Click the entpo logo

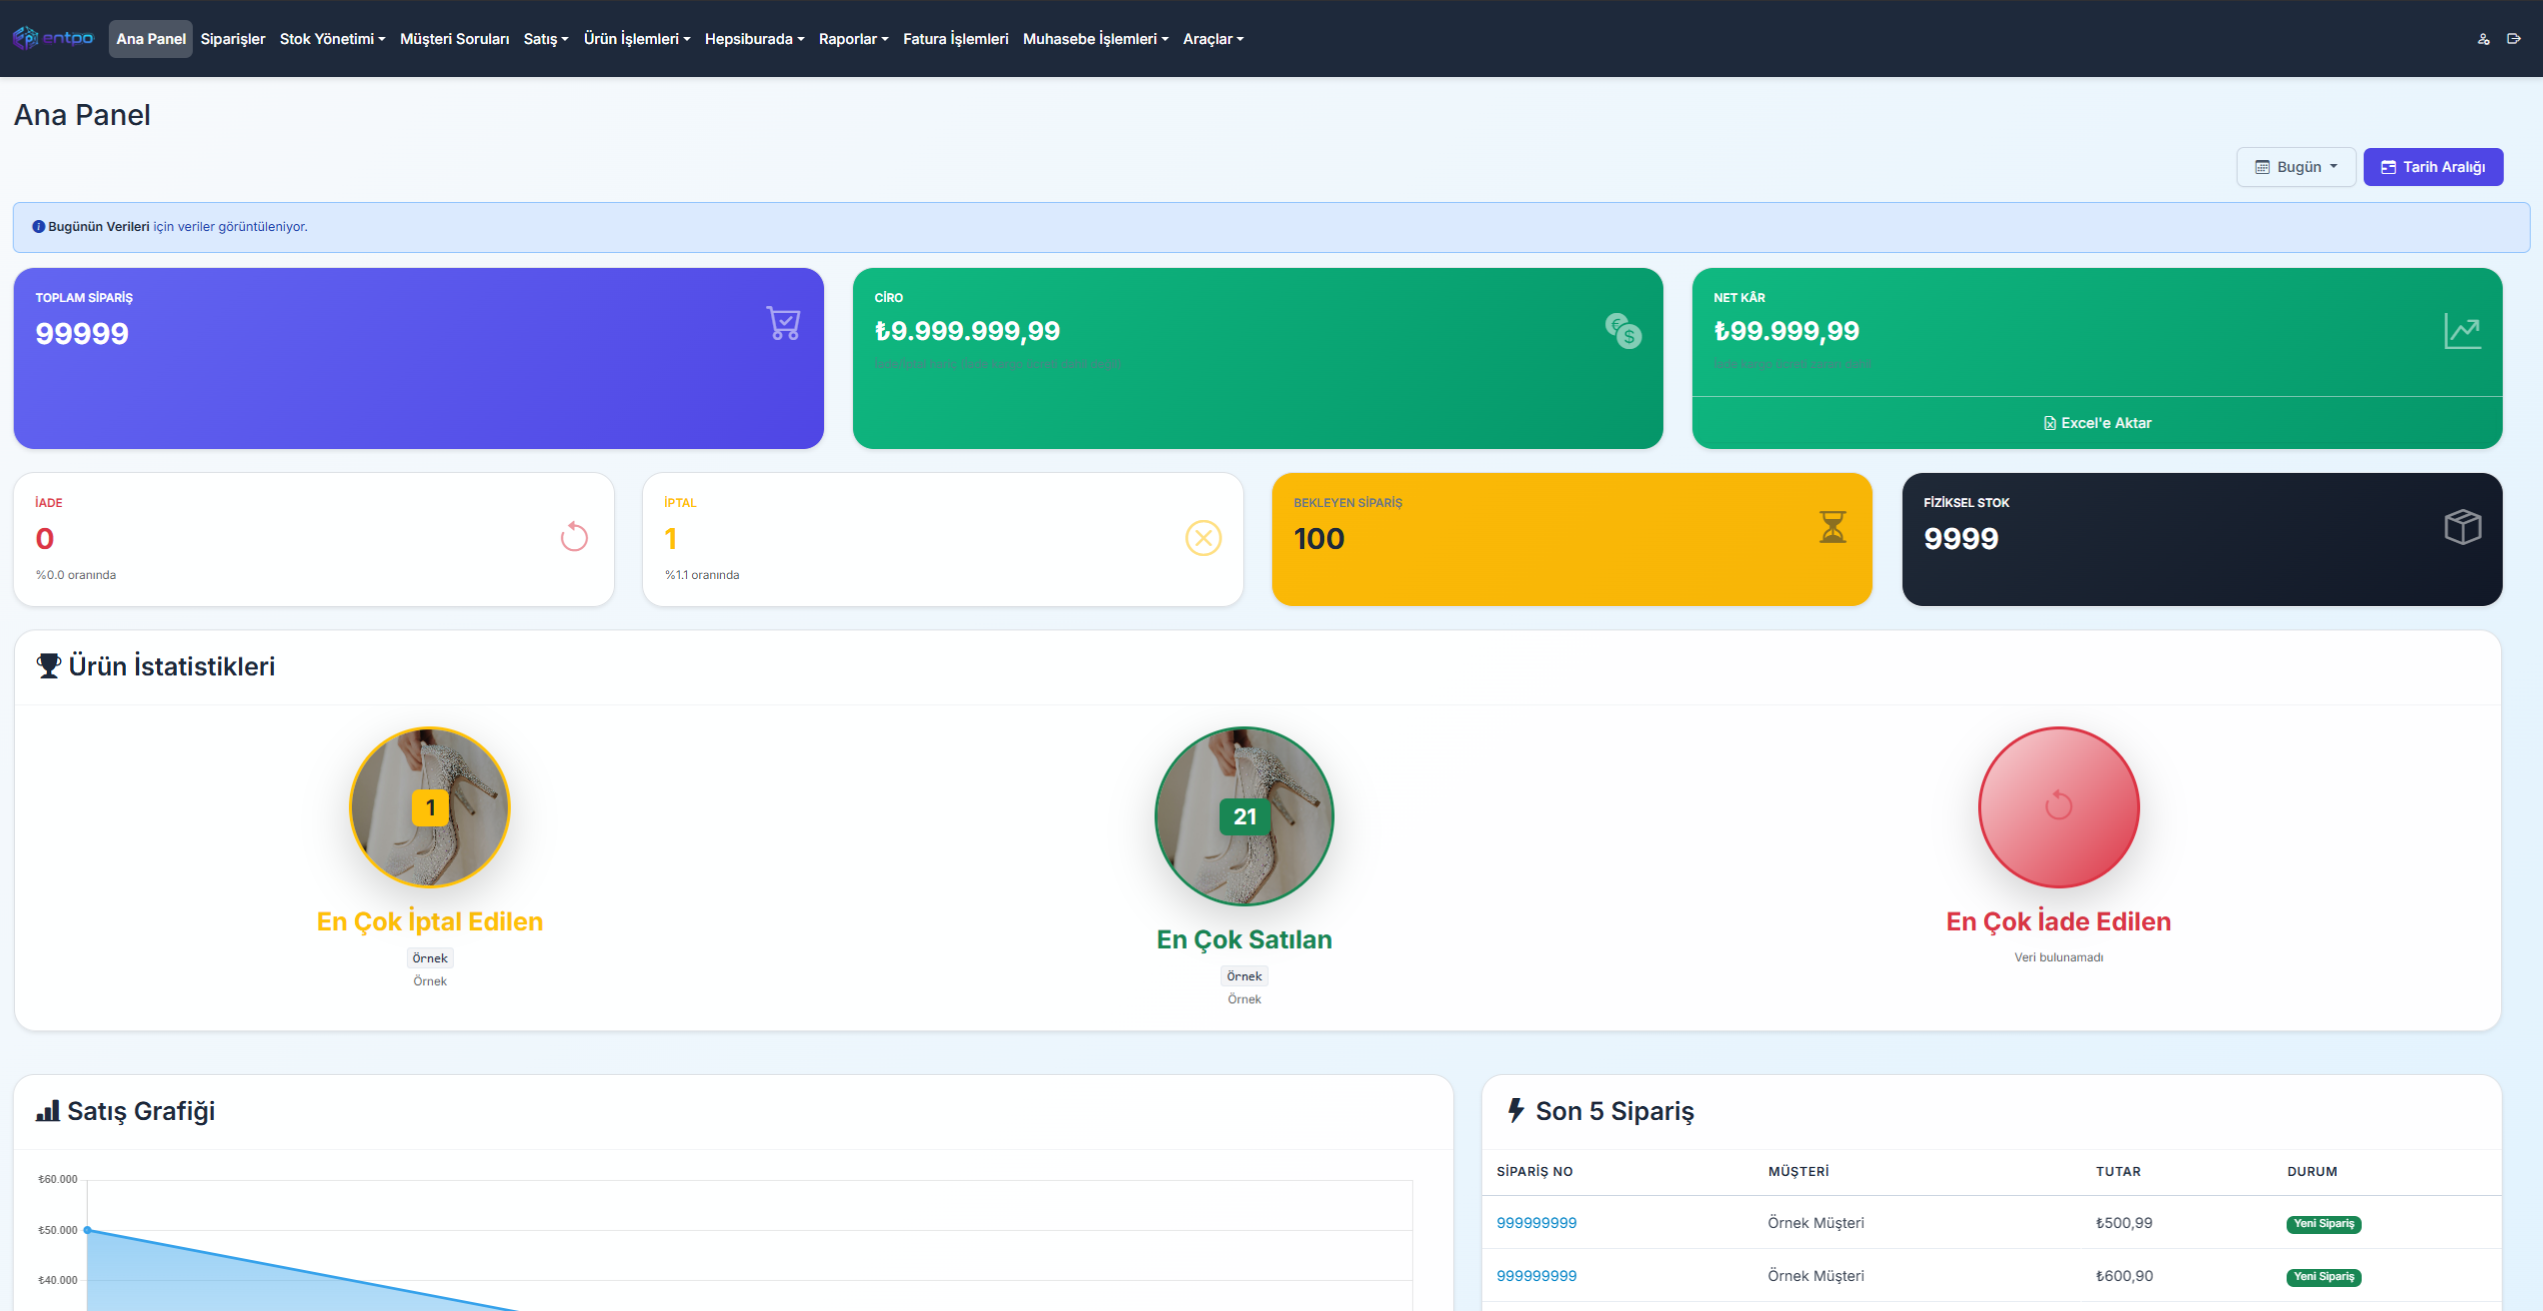[x=53, y=38]
